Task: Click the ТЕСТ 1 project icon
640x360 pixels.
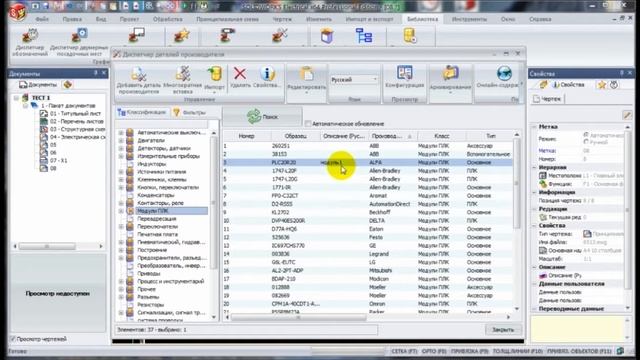Action: pos(26,98)
